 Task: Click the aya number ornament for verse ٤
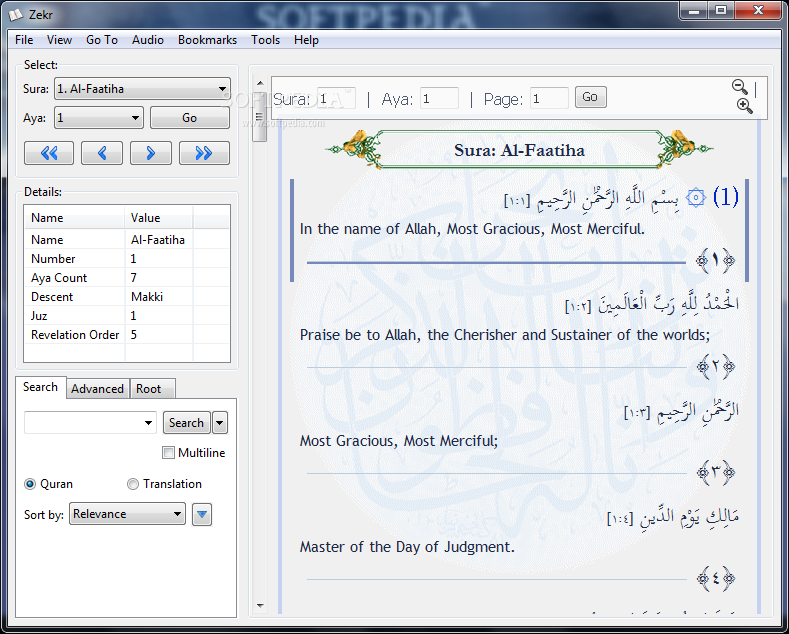[715, 579]
